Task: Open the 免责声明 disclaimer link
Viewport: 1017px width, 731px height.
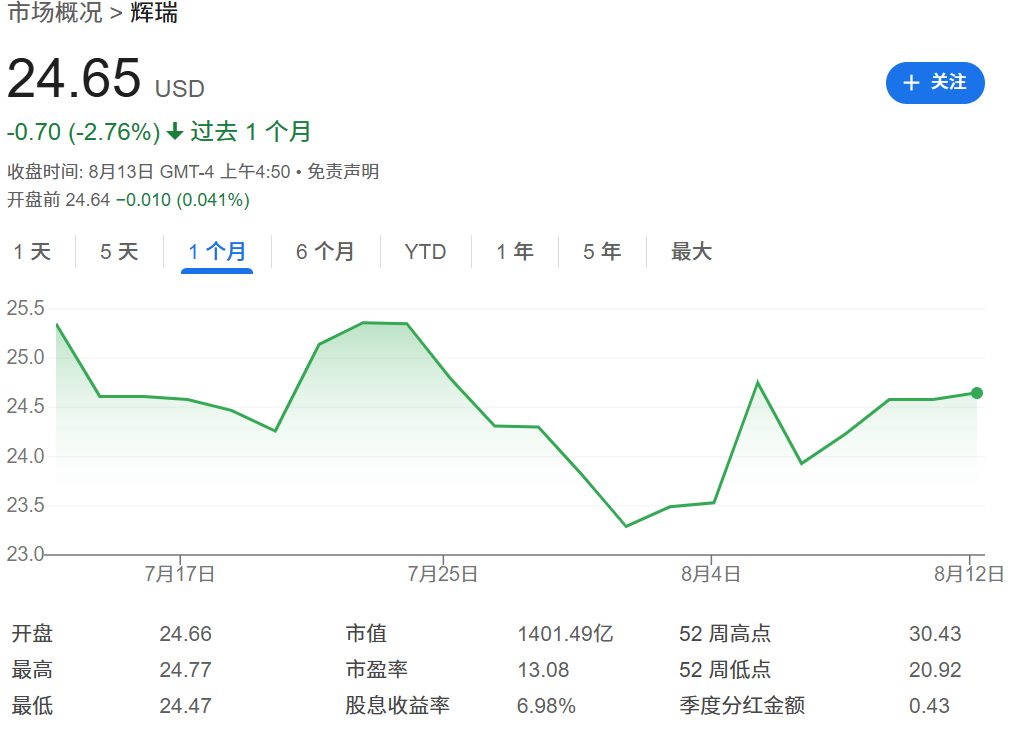Action: (343, 172)
